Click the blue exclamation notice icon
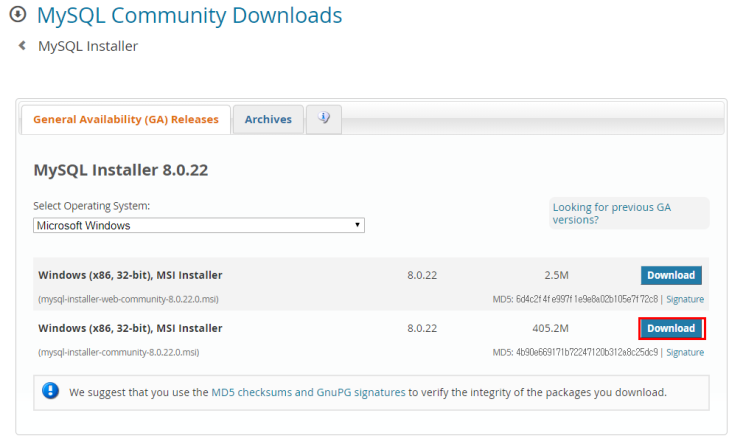 [50, 391]
